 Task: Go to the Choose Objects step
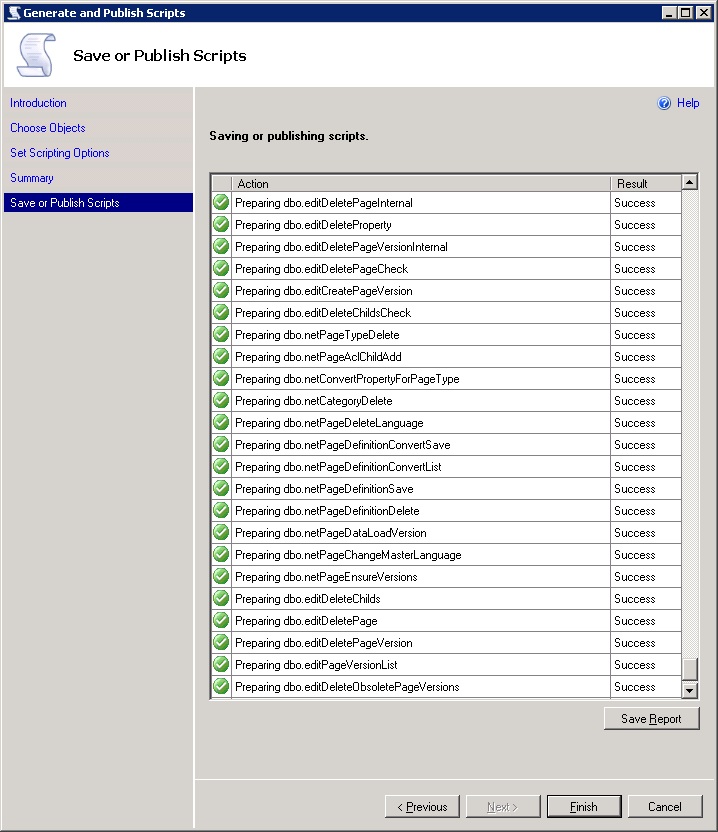[48, 128]
